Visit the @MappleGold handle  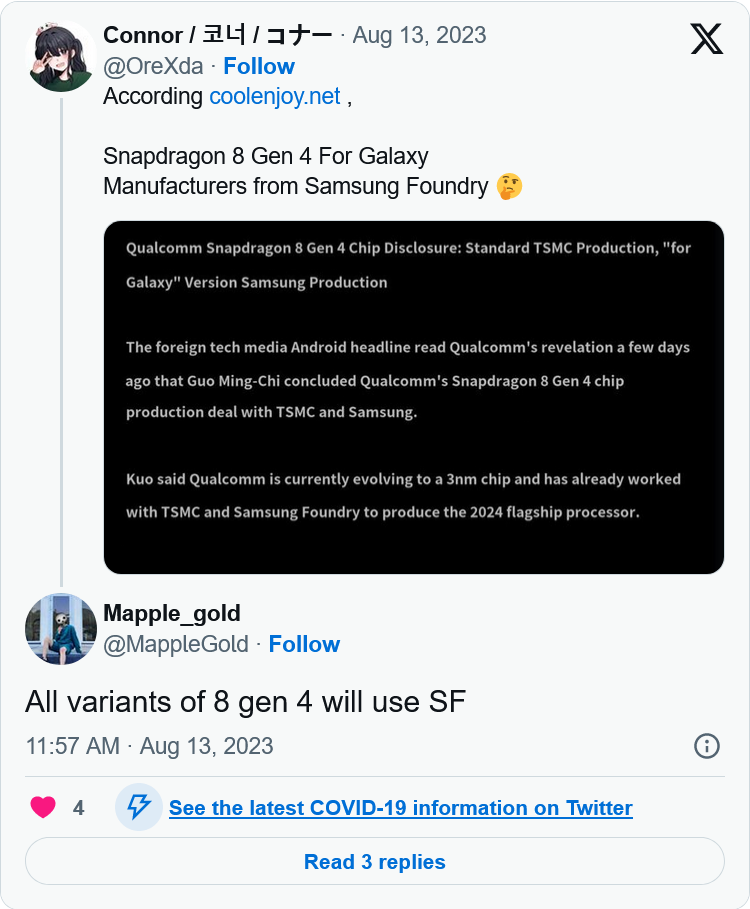pos(176,644)
